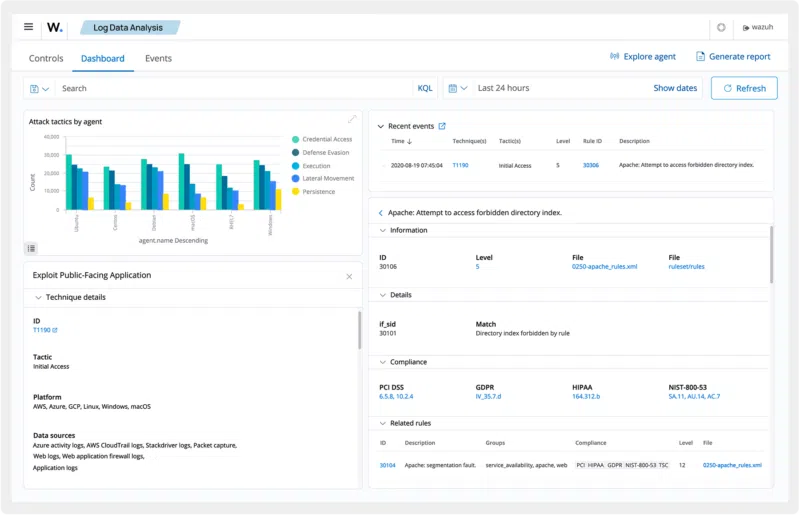Click the Wazuh logo icon

pos(54,27)
